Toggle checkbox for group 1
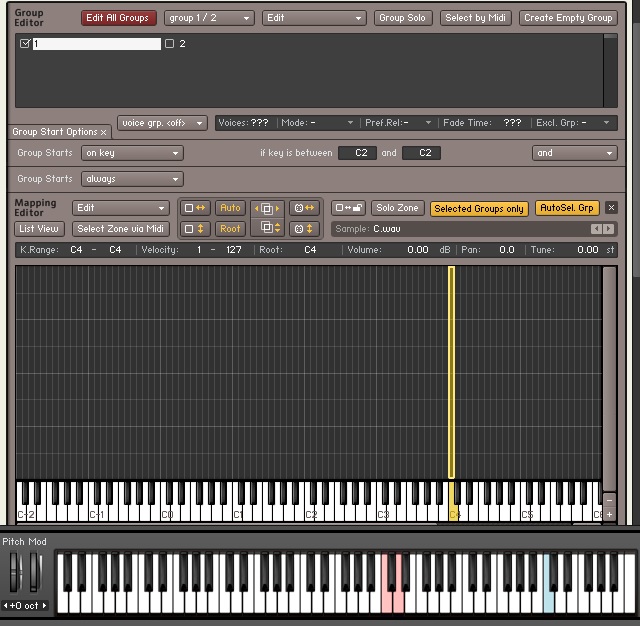 tap(25, 43)
